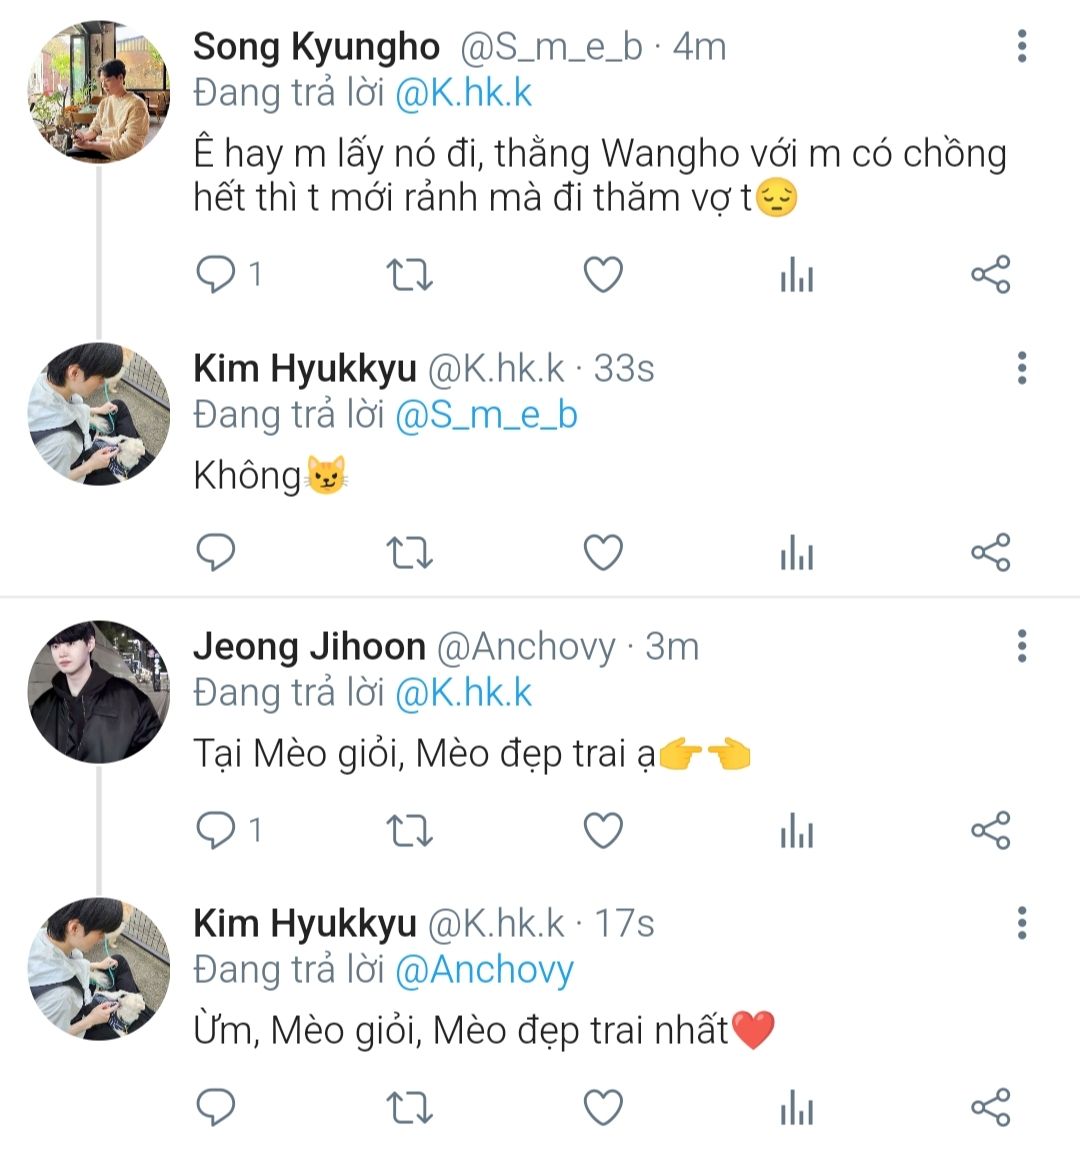Retweet Jeong Jihoon's tweet
Screen dimensions: 1080x1149
[409, 830]
